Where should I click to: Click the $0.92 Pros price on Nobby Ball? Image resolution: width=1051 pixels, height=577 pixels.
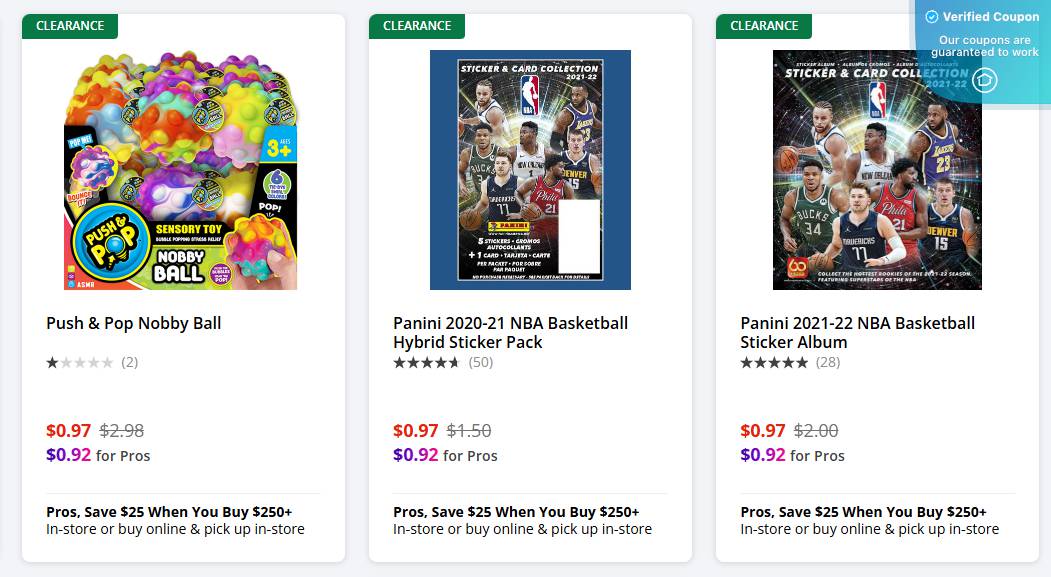click(68, 455)
